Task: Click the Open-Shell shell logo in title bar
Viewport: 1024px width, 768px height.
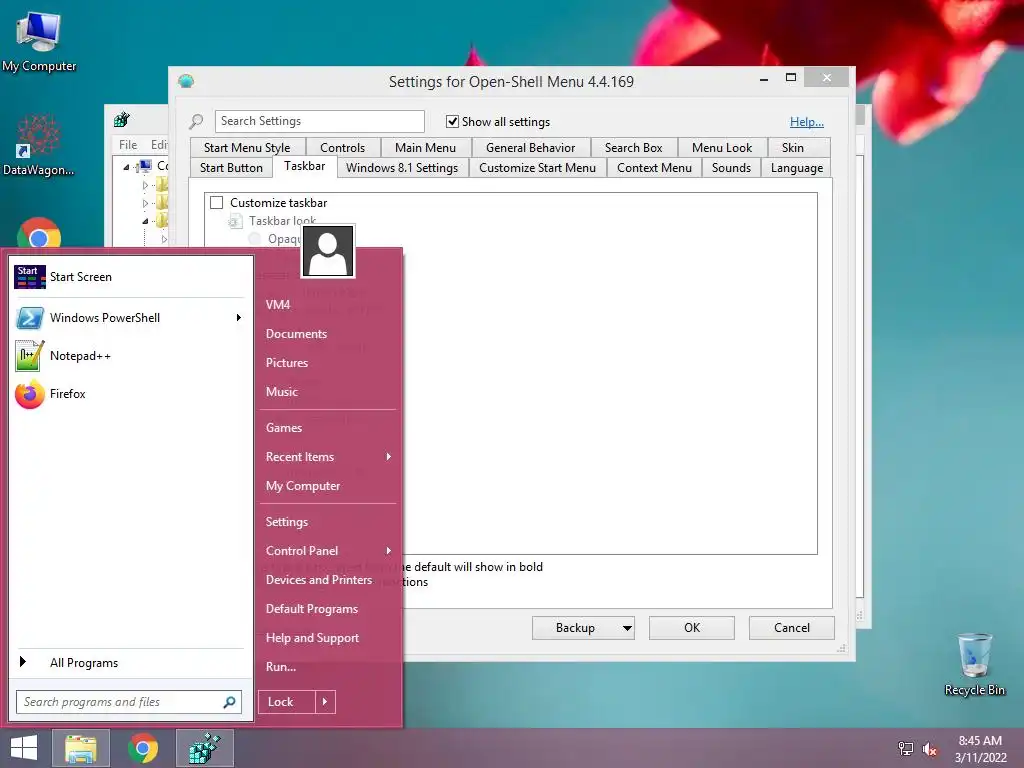Action: pyautogui.click(x=186, y=81)
